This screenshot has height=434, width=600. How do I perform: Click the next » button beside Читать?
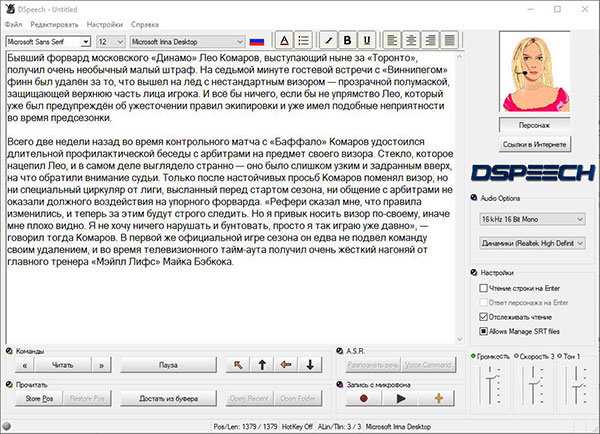102,365
